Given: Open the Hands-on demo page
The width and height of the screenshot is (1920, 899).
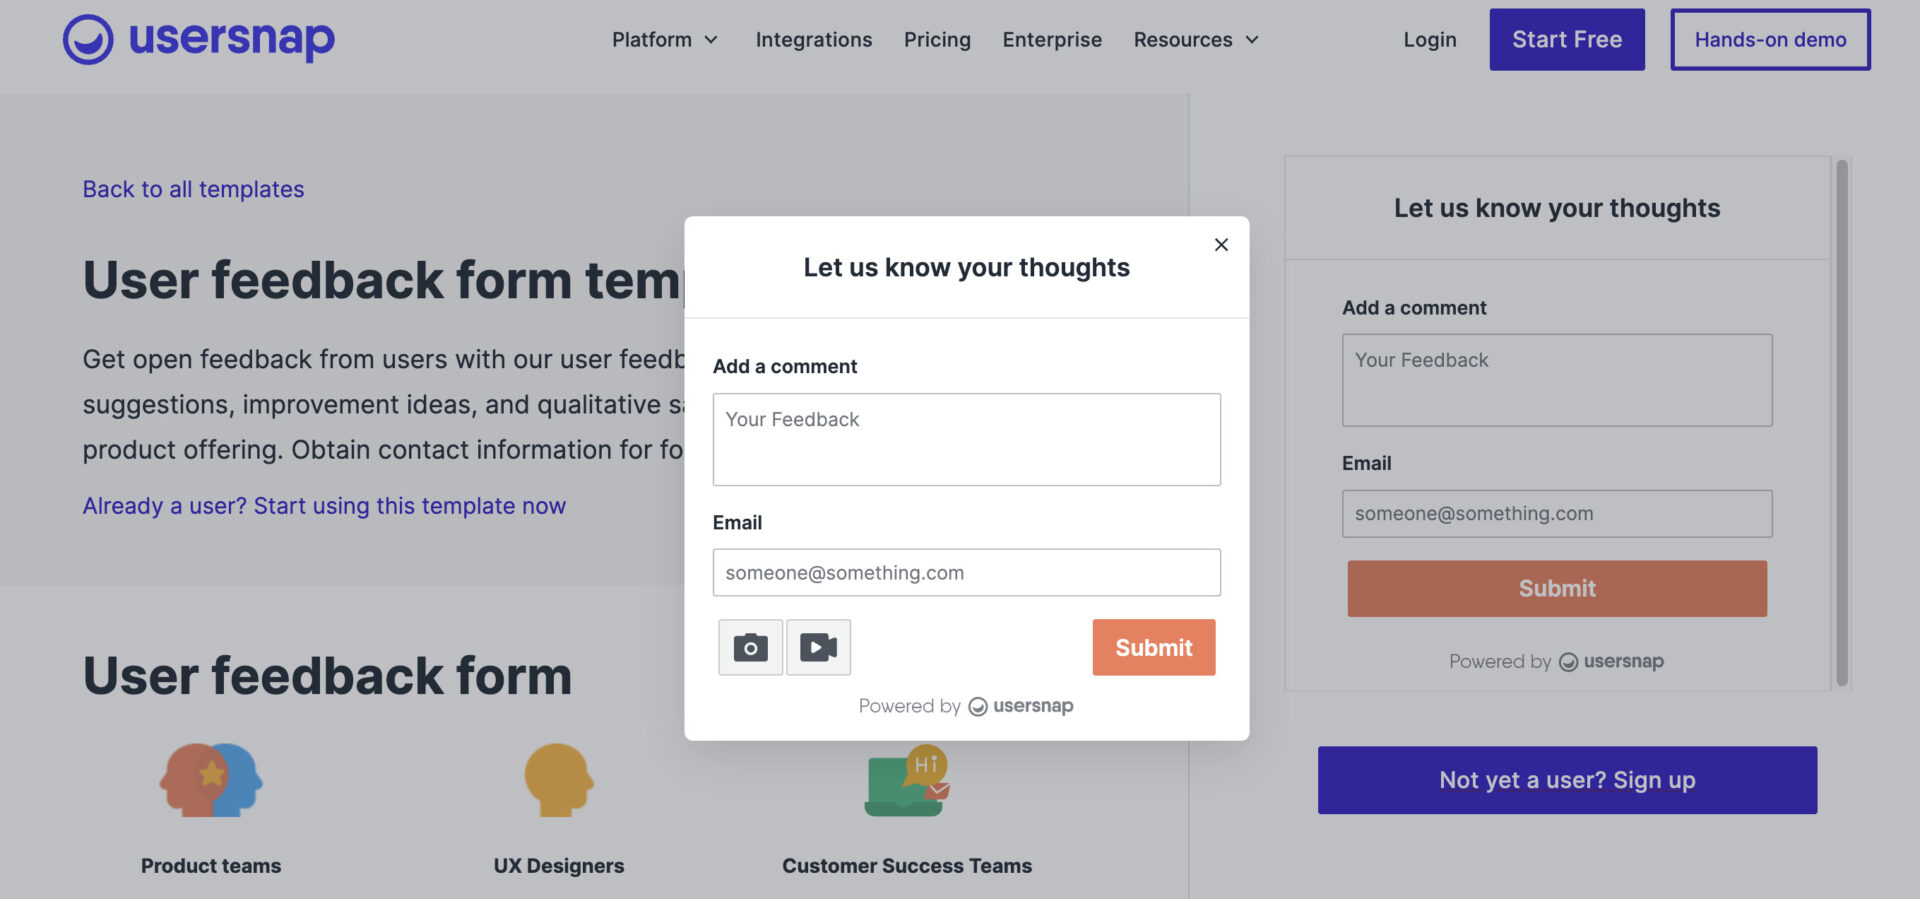Looking at the screenshot, I should click(1770, 40).
